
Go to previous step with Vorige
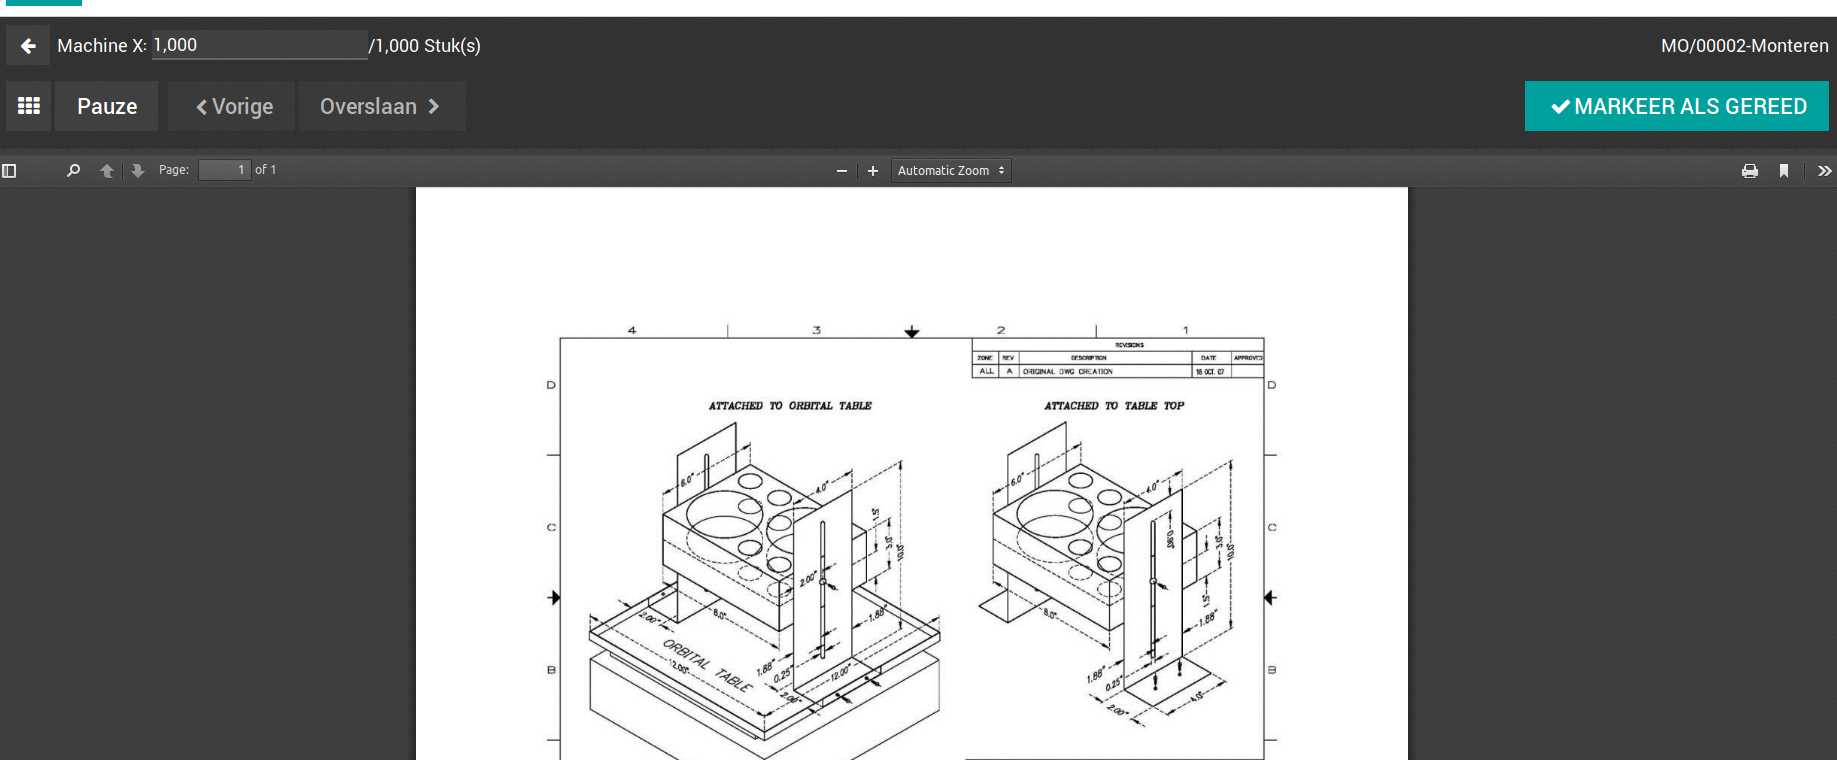point(233,106)
